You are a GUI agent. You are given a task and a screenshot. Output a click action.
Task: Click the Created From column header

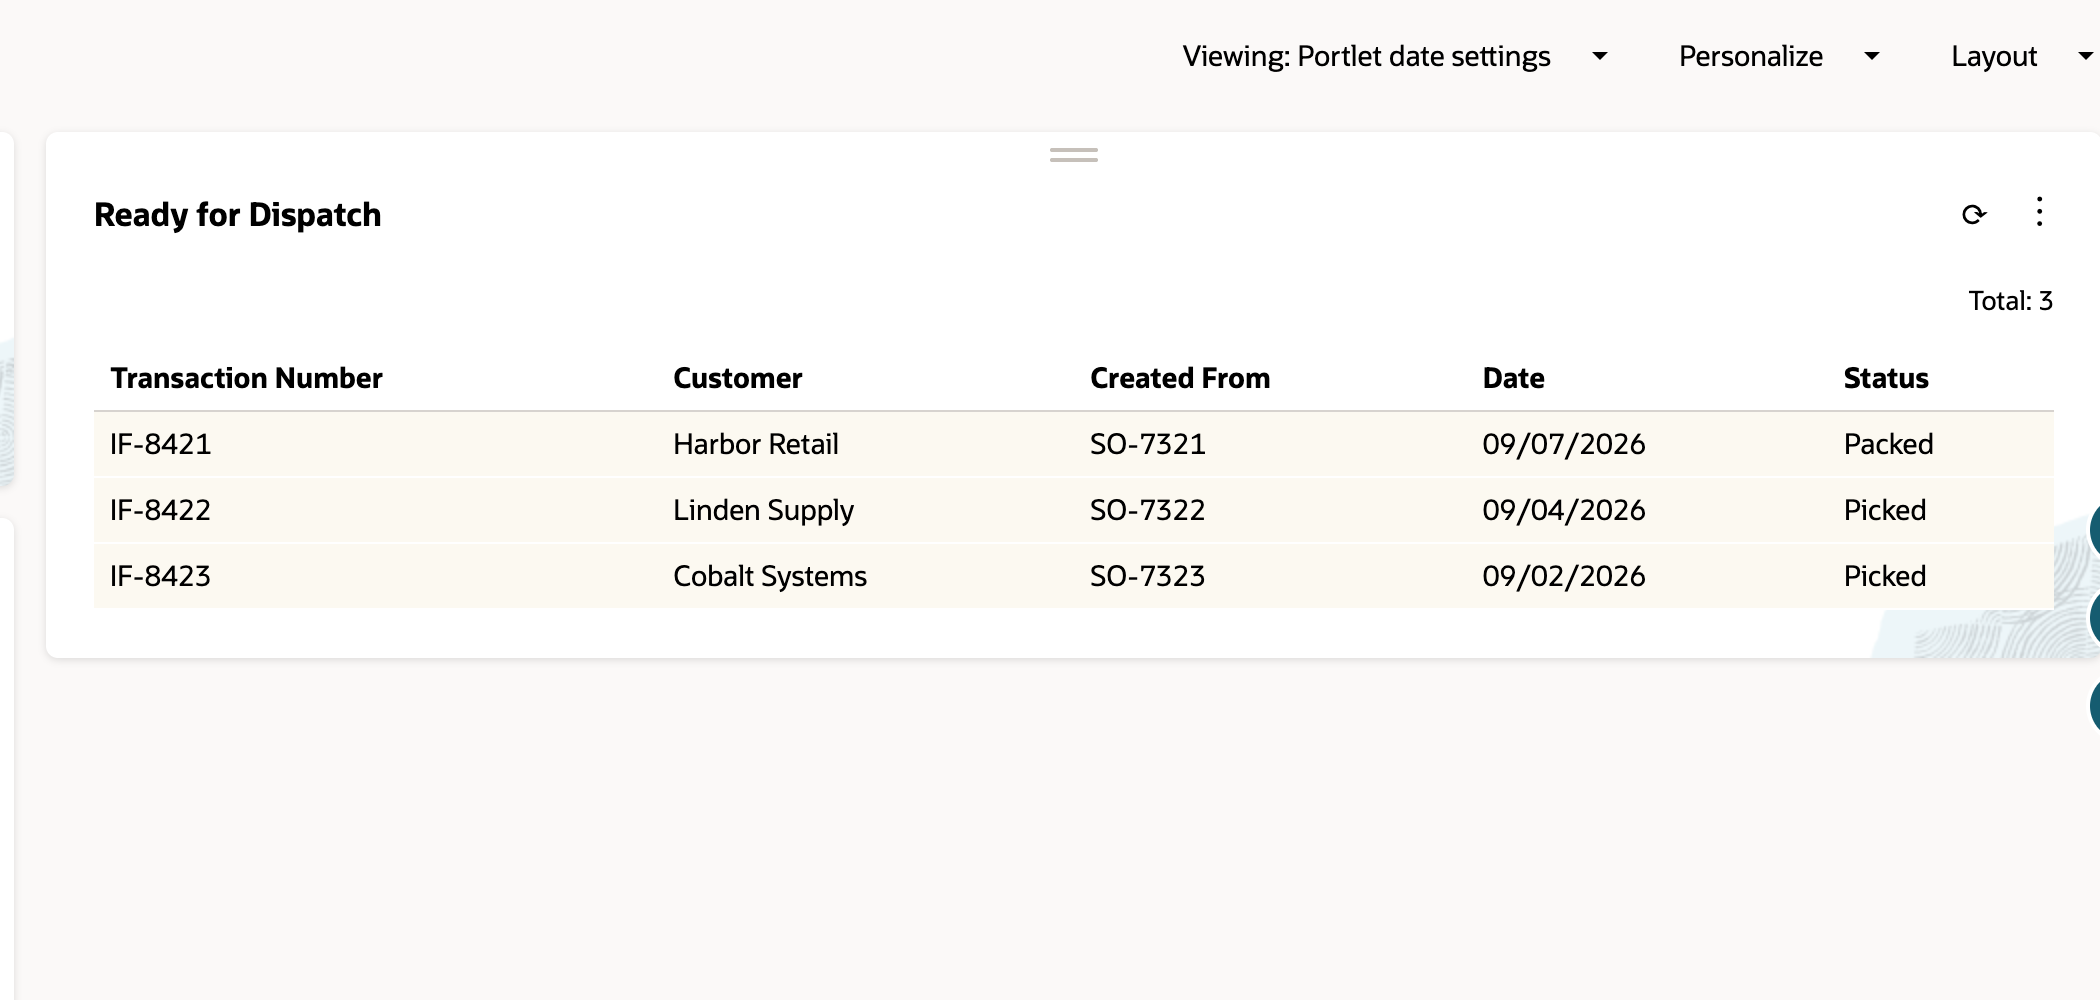coord(1180,378)
